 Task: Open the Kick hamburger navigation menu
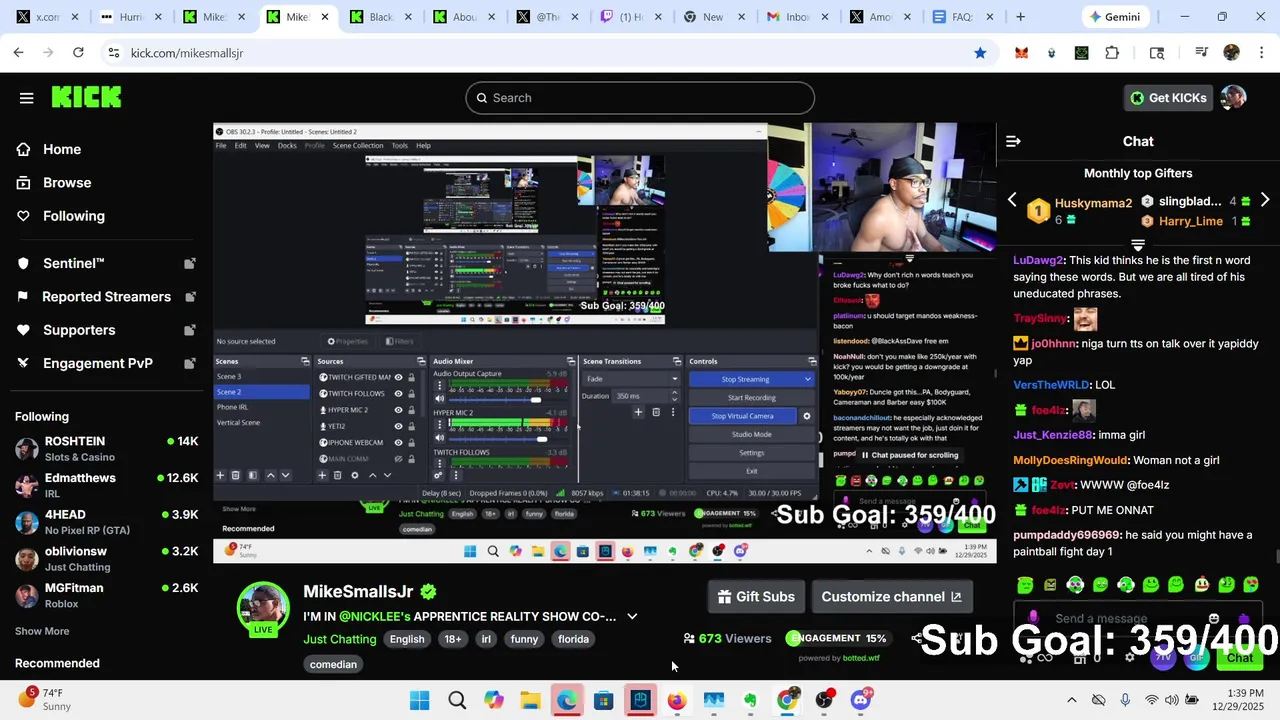click(26, 98)
